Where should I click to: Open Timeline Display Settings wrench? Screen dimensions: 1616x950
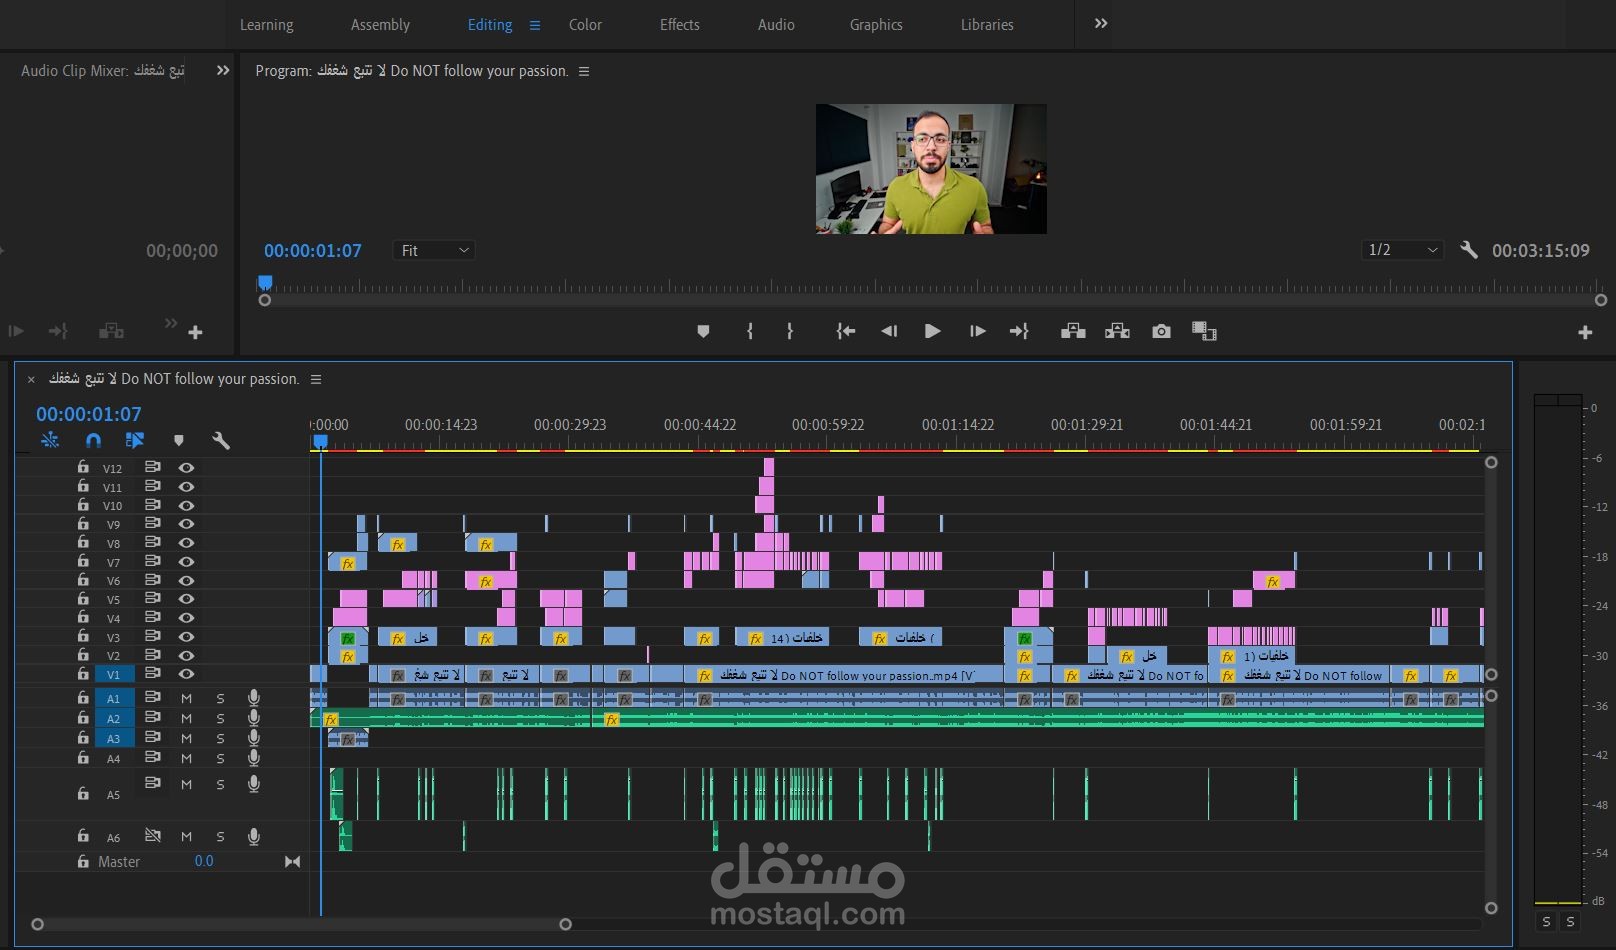pyautogui.click(x=221, y=440)
